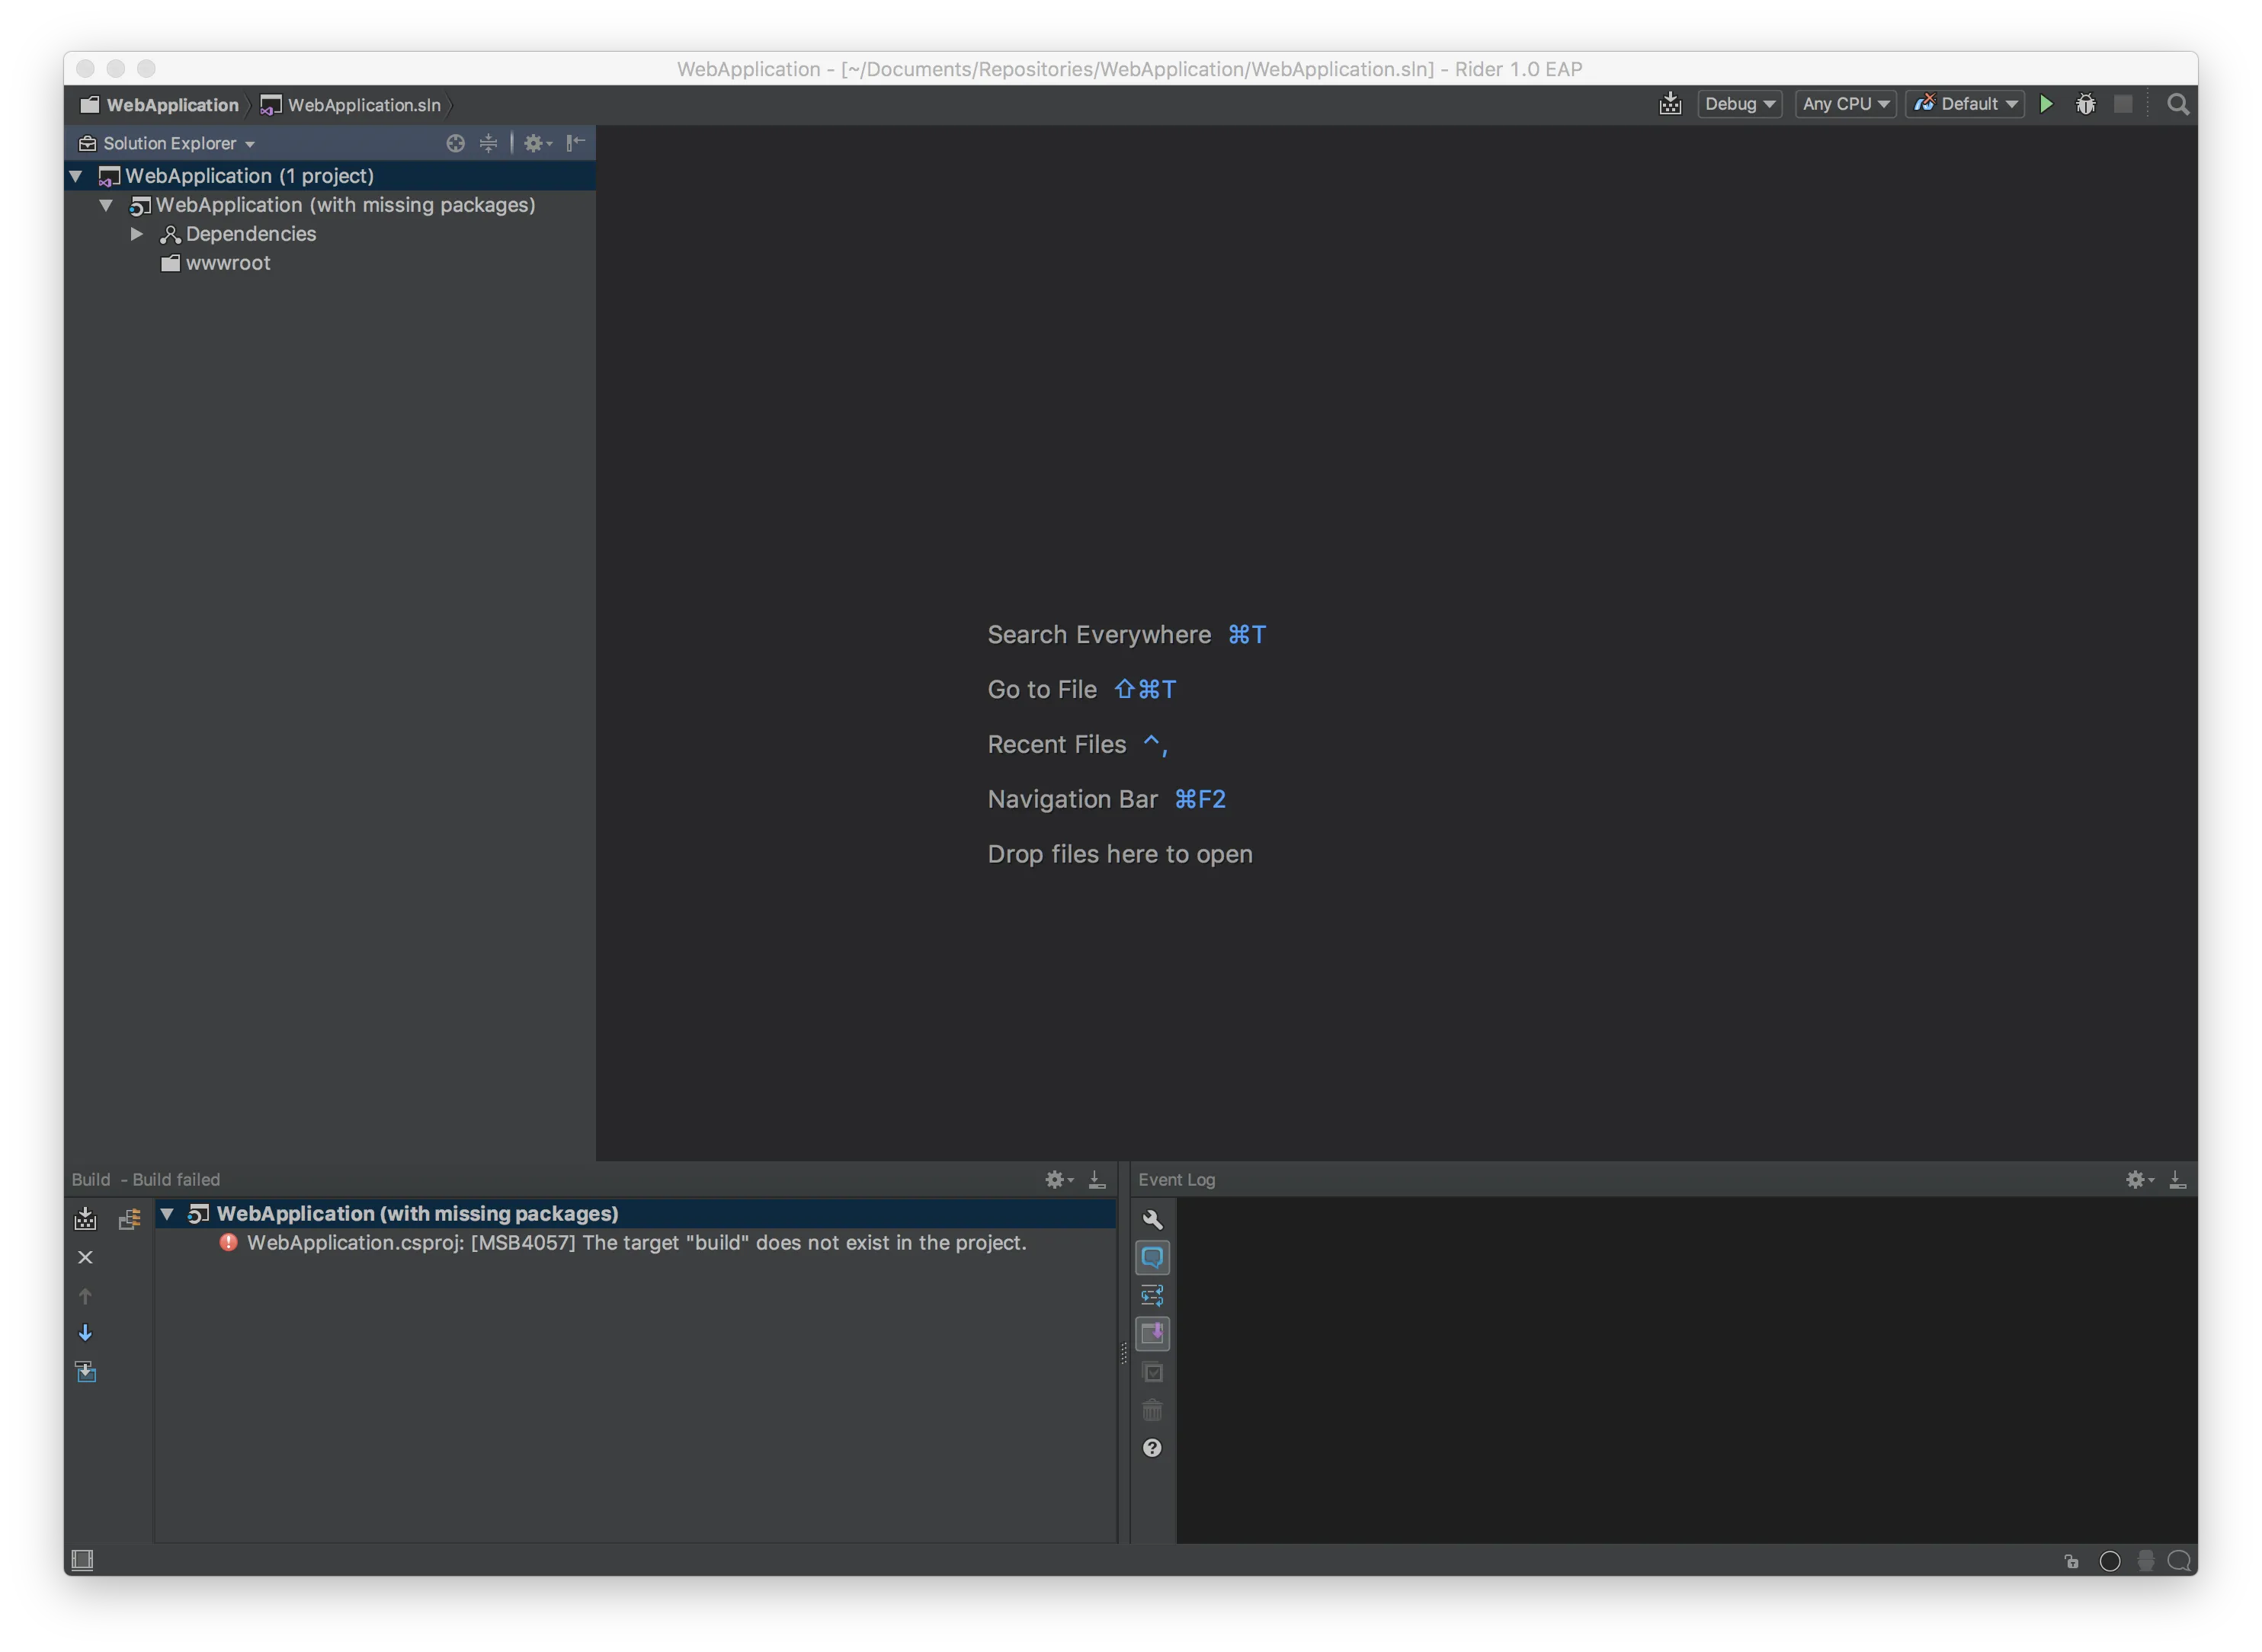Open Event Log wrench settings icon
This screenshot has width=2262, height=1652.
coord(1152,1219)
